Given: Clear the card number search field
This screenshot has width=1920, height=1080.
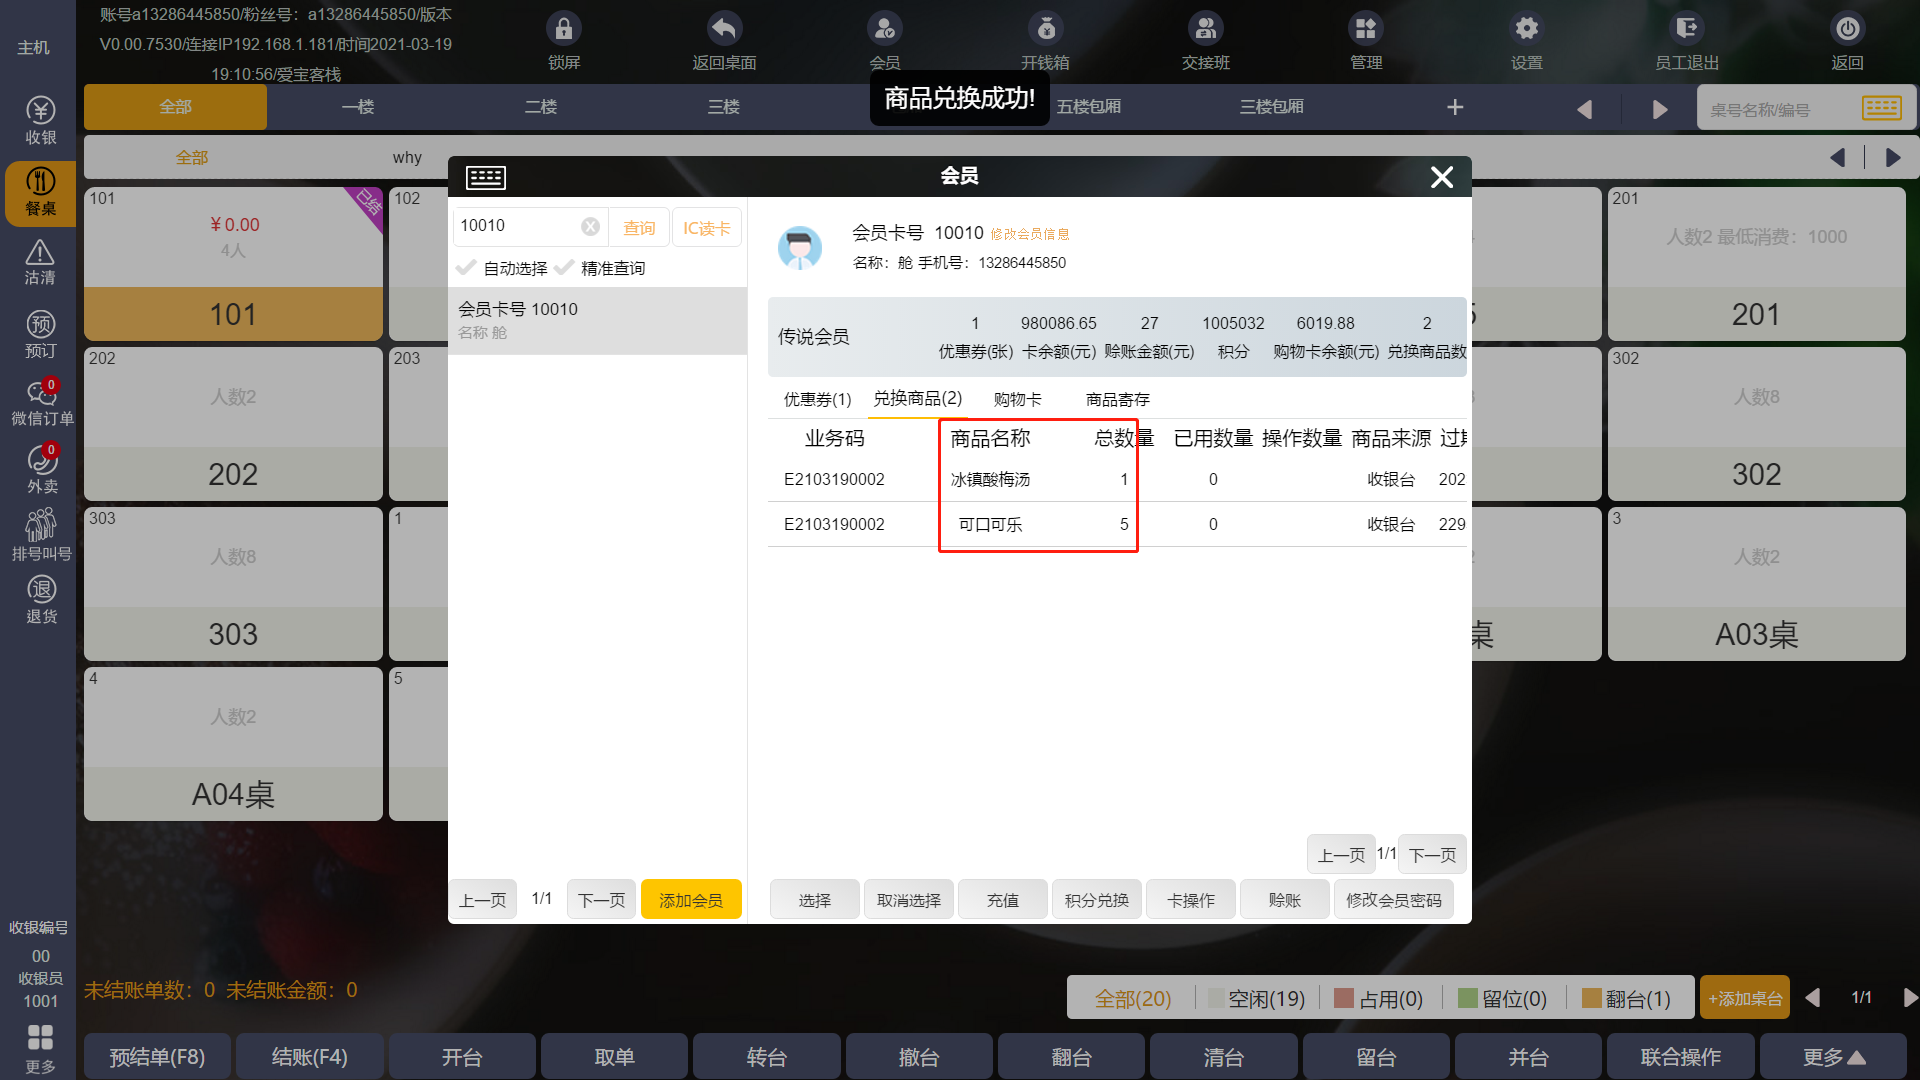Looking at the screenshot, I should 590,227.
